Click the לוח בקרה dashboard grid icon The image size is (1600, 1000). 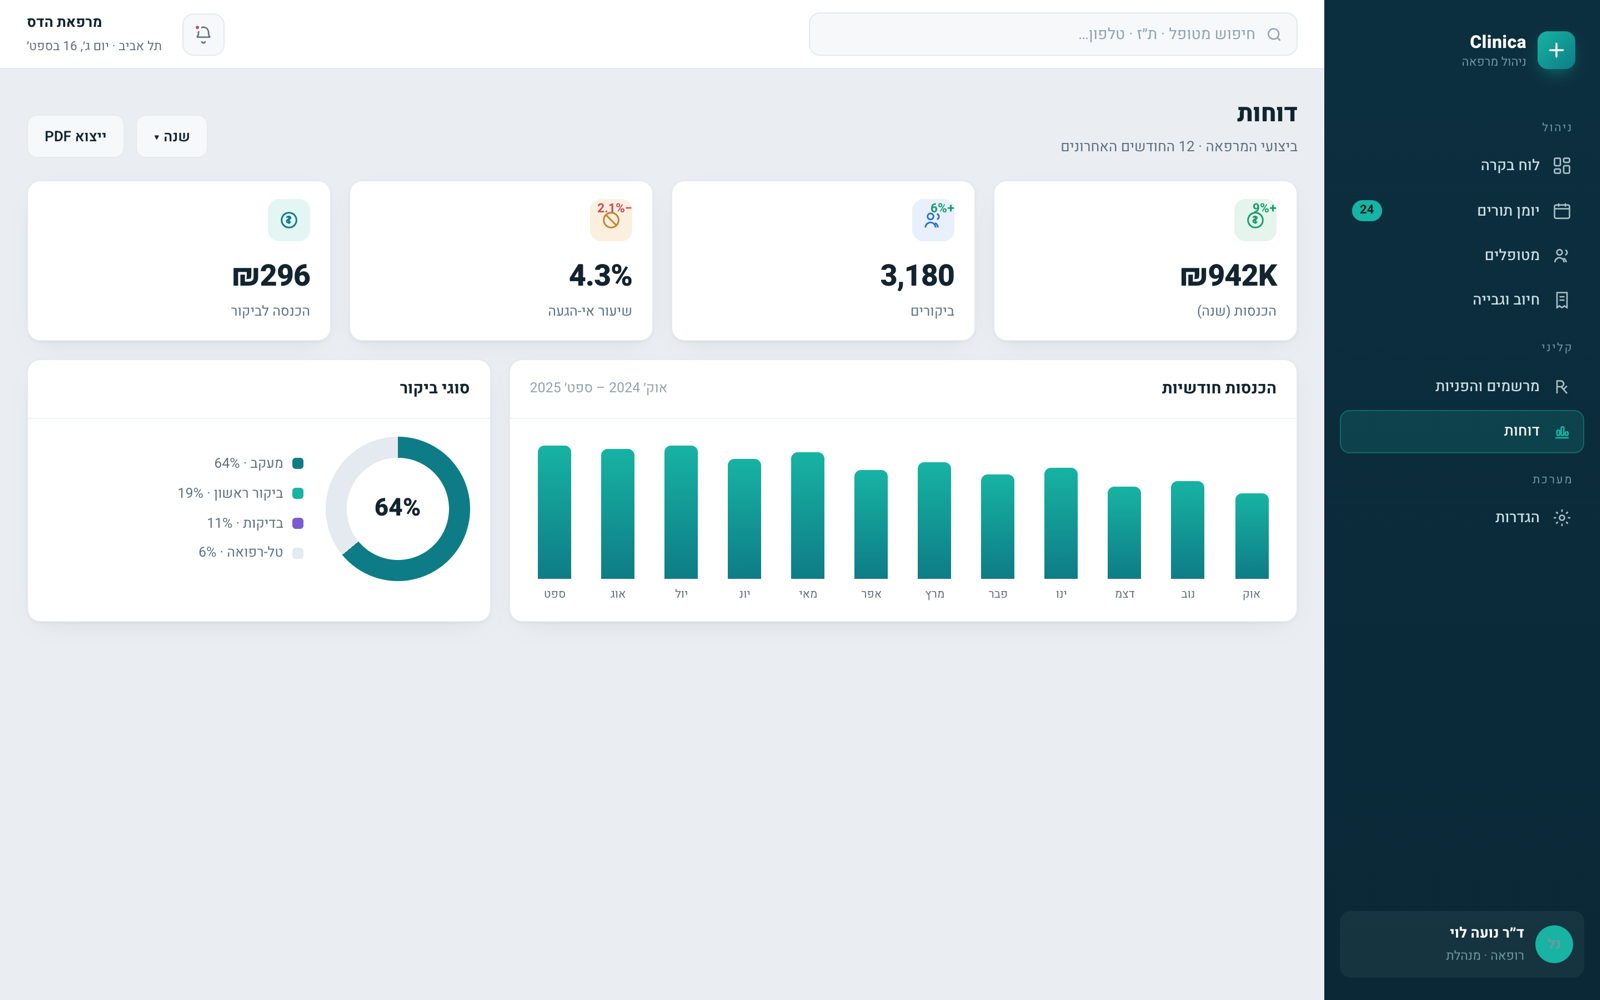pyautogui.click(x=1561, y=165)
